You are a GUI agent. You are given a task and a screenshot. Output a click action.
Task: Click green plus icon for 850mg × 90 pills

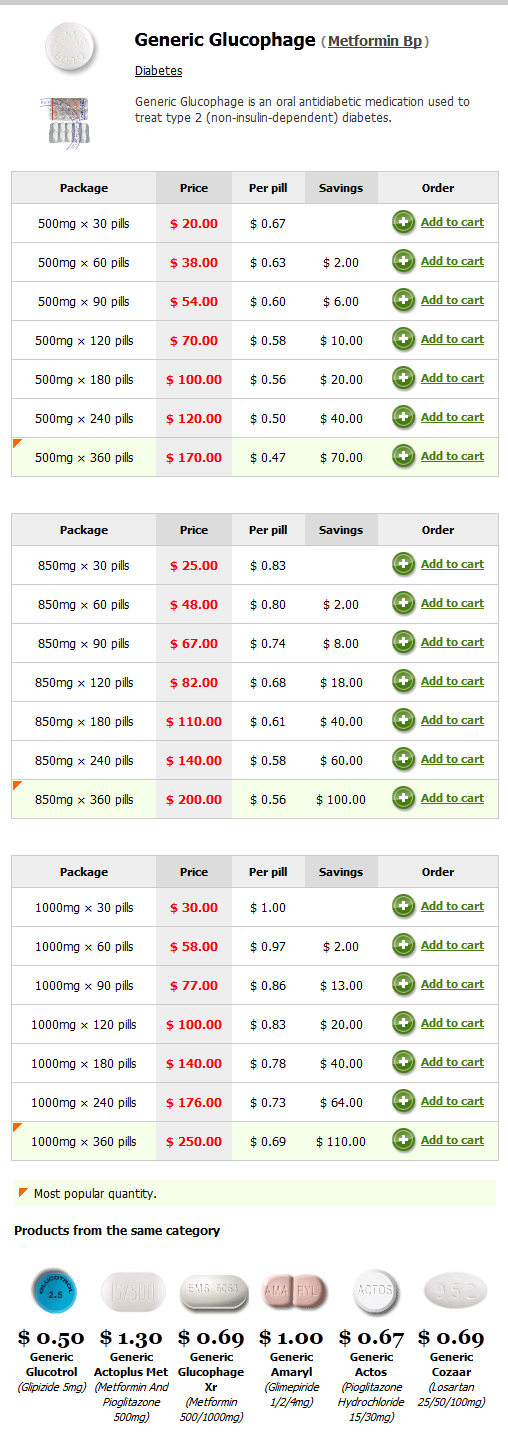403,642
